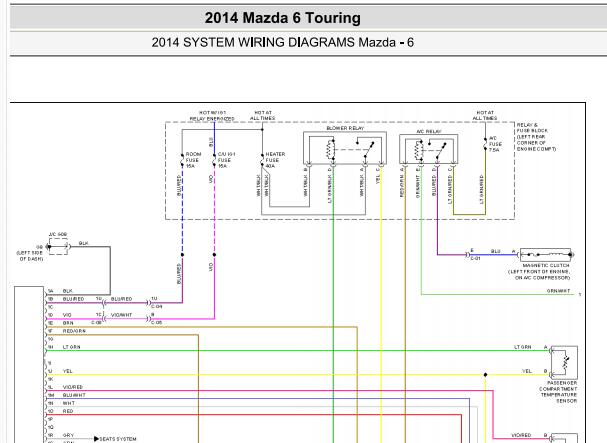Click "RELAY & FUSE BLOCK" location note
The width and height of the screenshot is (607, 443).
point(536,137)
